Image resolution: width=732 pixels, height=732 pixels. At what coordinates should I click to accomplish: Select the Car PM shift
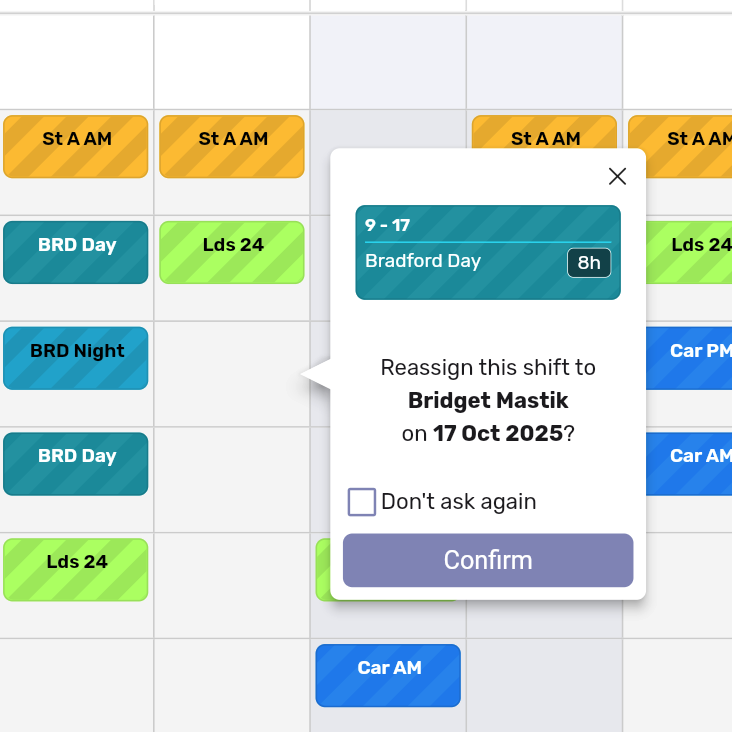[x=690, y=357]
